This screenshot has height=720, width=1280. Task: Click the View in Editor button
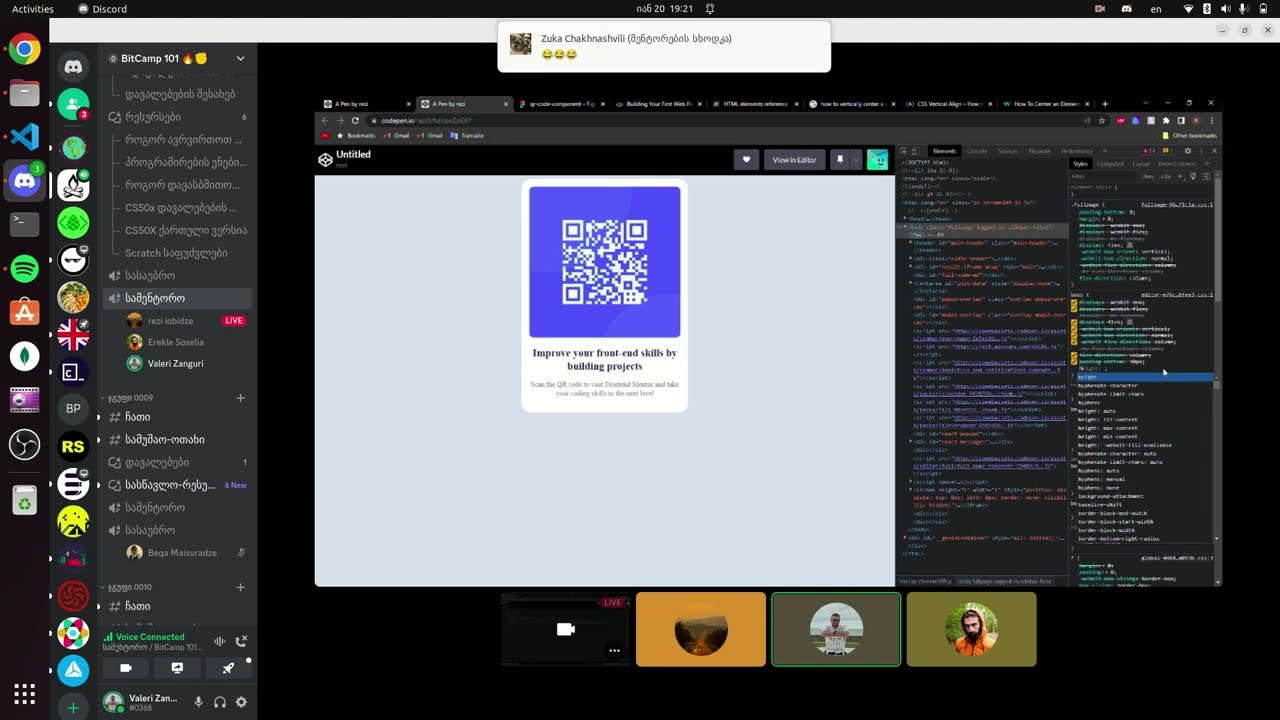coord(794,160)
